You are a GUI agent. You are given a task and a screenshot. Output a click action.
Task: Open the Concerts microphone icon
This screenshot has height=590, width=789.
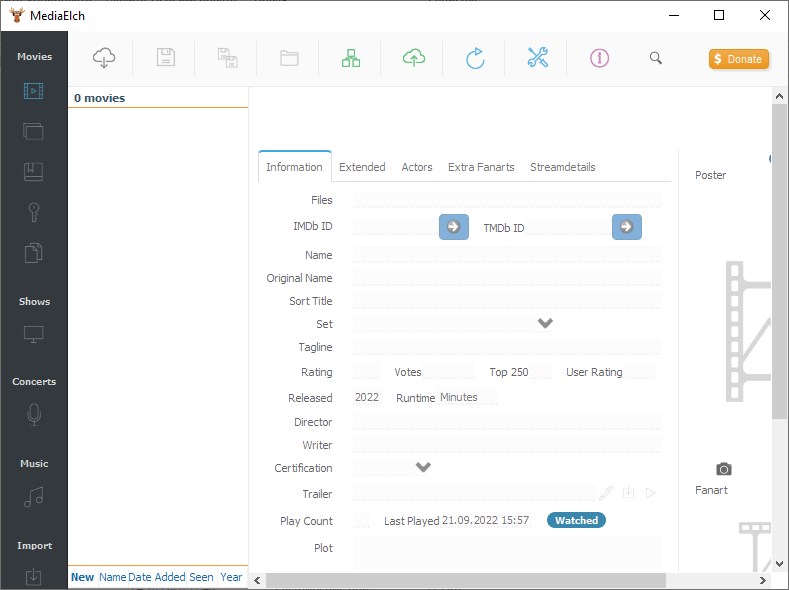pos(34,415)
